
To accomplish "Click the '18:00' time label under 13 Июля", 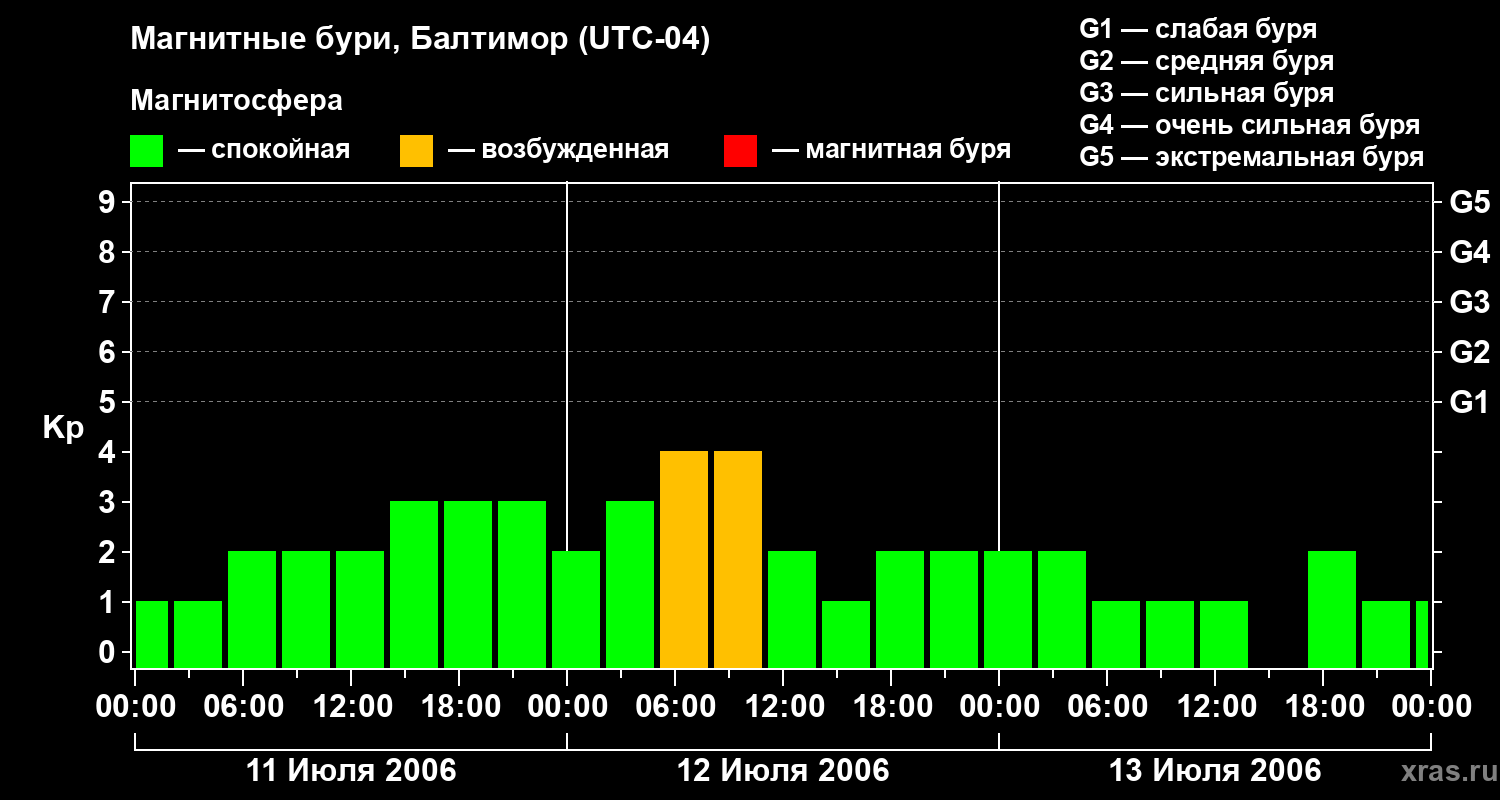I will click(1323, 707).
